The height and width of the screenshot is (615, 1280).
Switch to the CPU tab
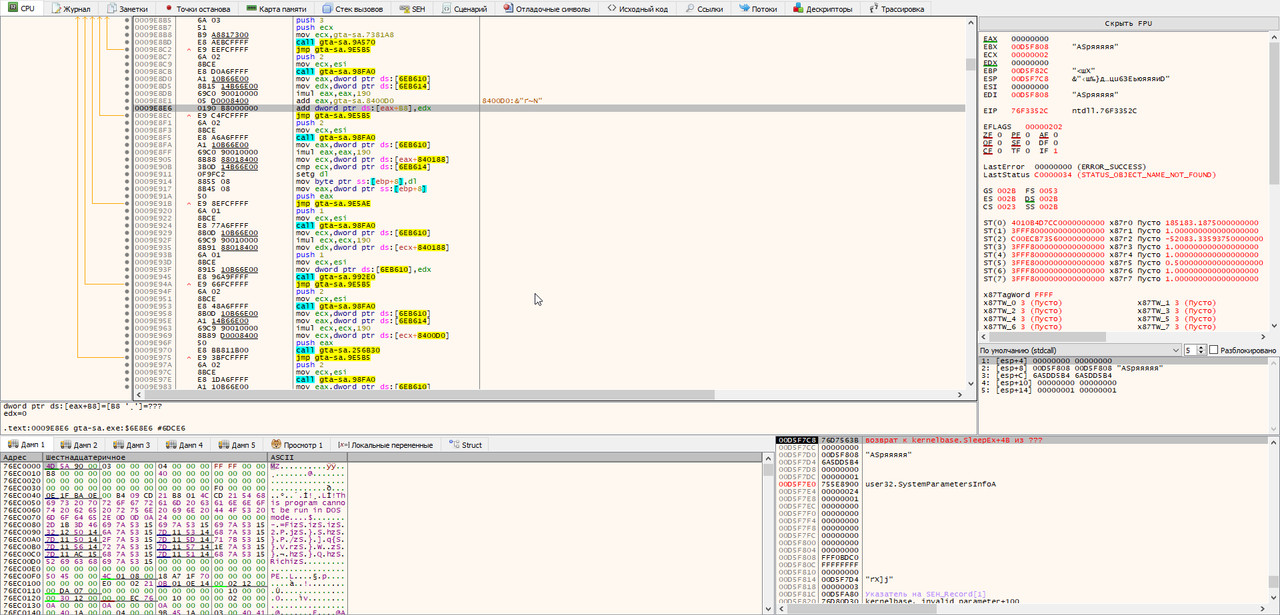pos(20,8)
